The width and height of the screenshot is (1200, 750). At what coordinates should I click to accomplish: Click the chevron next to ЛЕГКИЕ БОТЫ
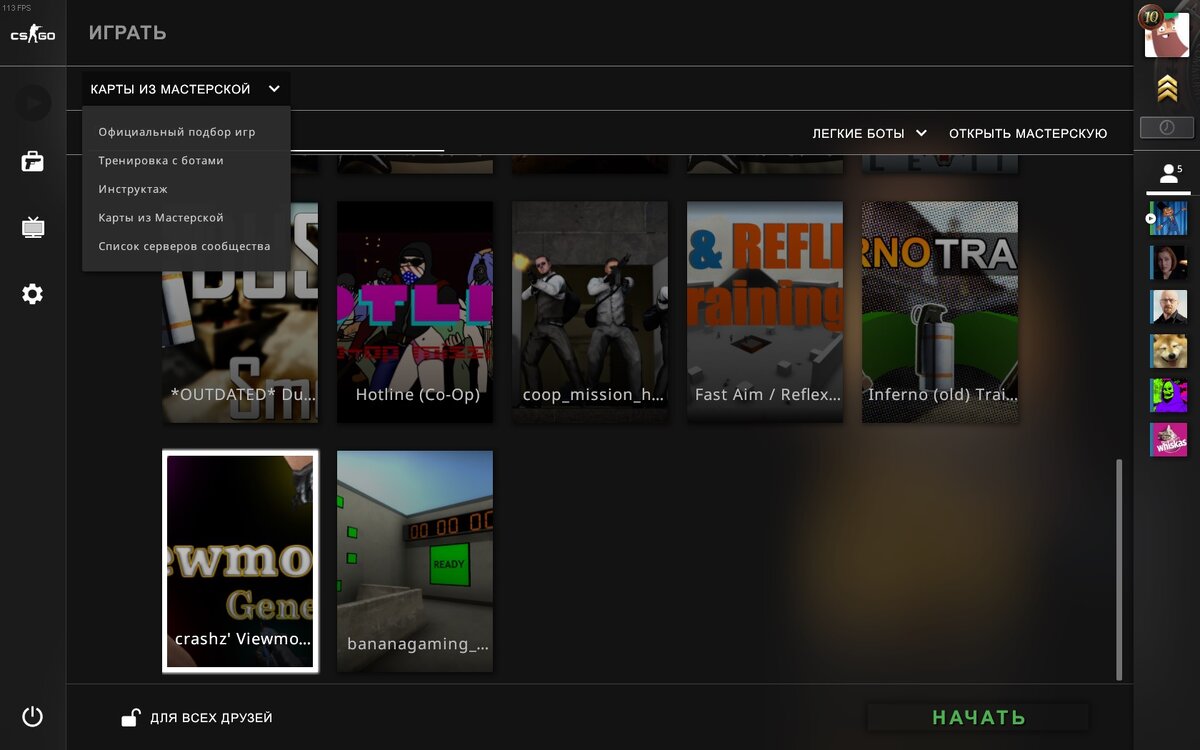(x=921, y=133)
